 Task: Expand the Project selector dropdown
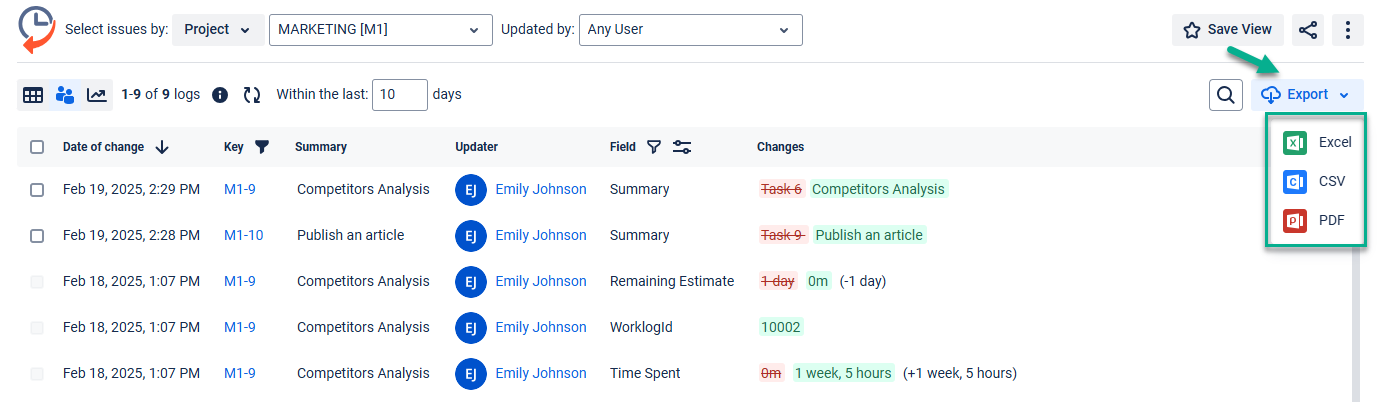[x=218, y=30]
